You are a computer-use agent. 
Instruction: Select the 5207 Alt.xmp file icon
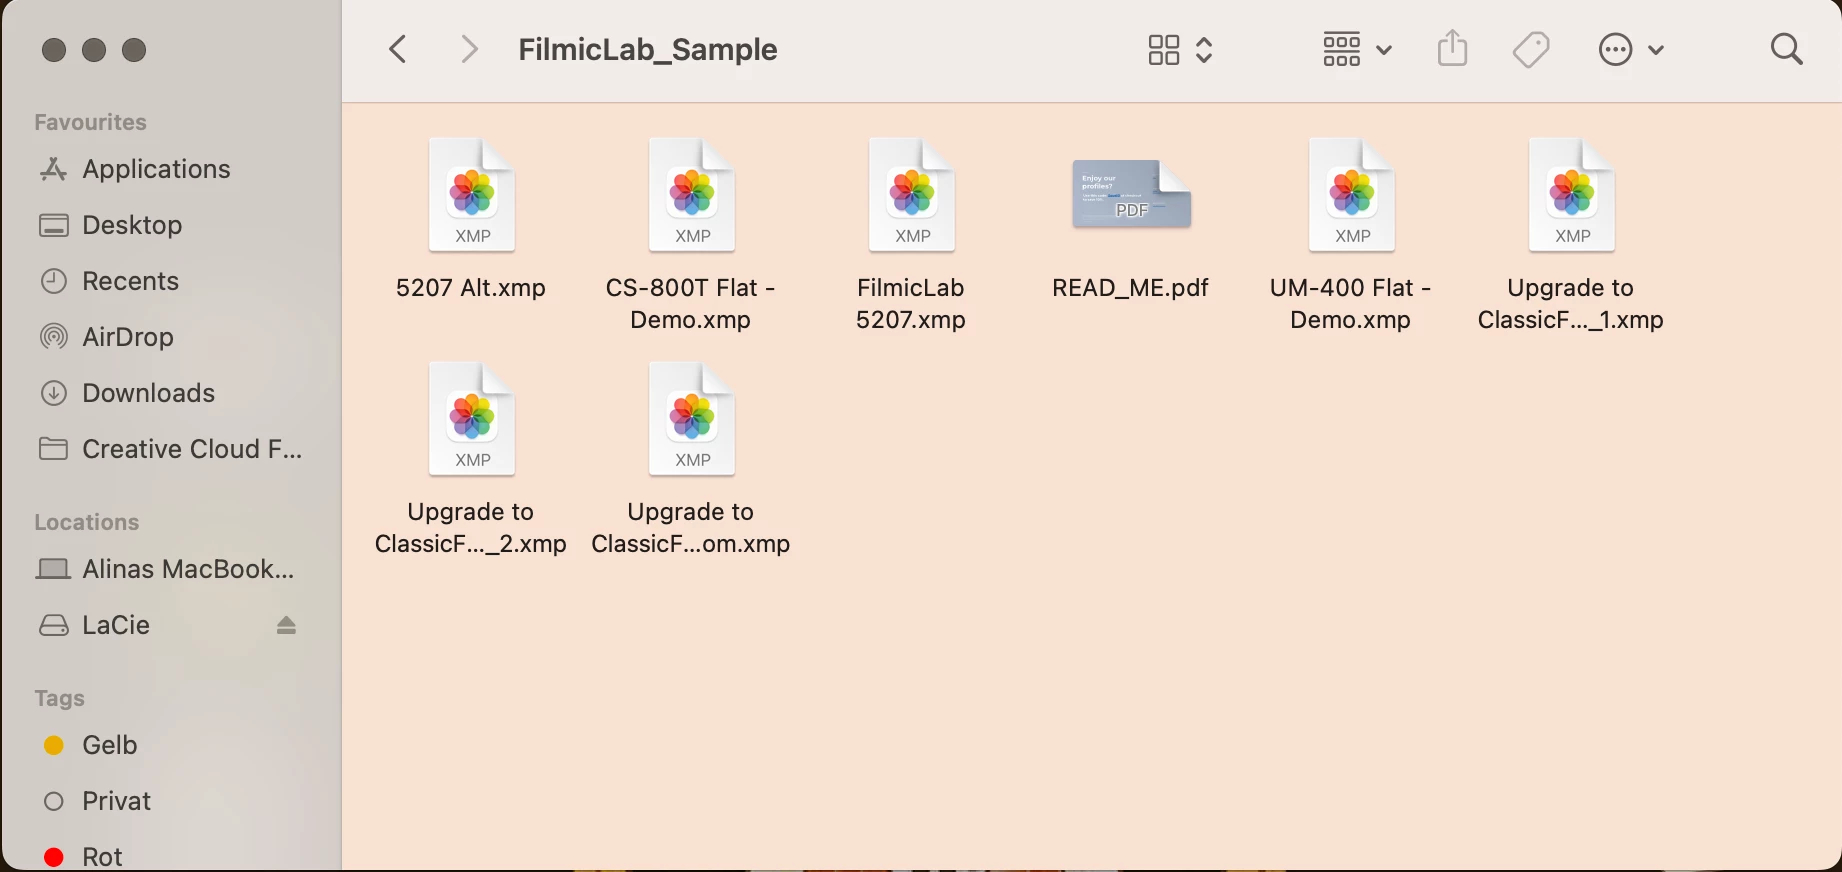pyautogui.click(x=472, y=195)
